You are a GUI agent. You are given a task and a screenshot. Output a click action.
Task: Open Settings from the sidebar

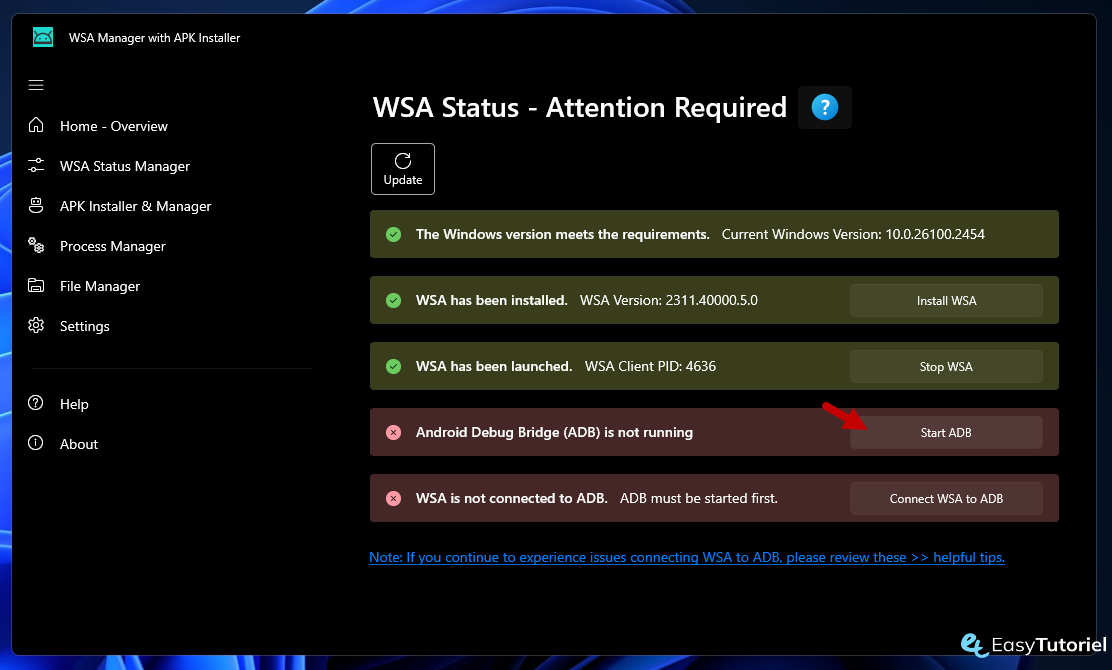coord(84,326)
